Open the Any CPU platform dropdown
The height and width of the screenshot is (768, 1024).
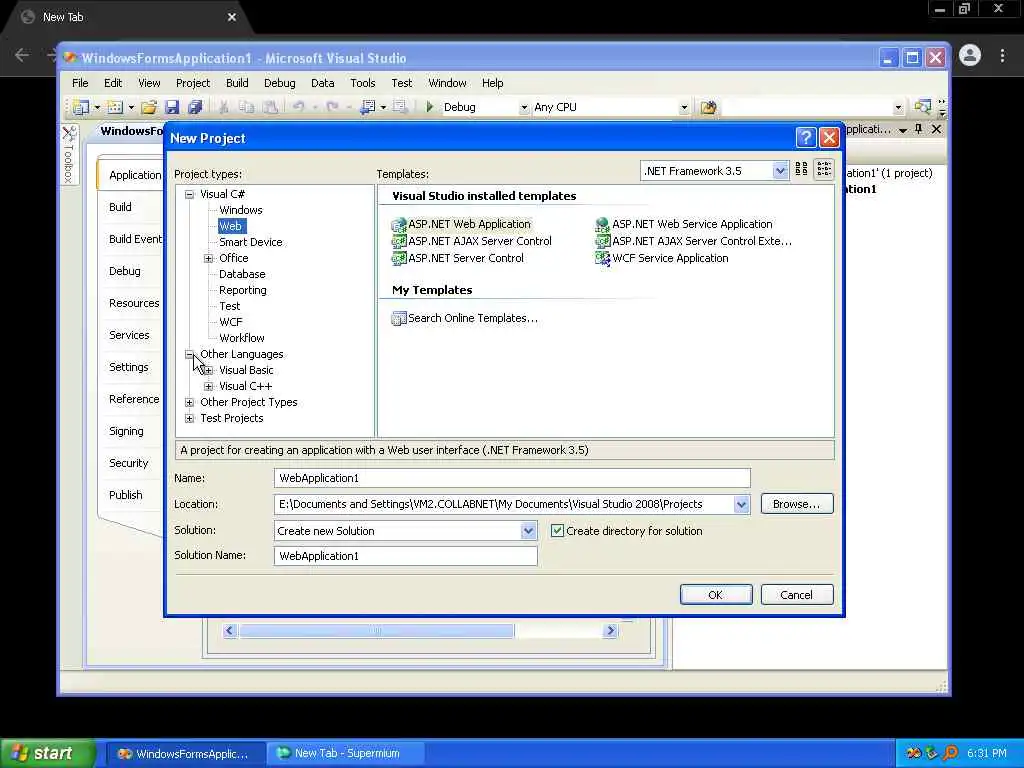(x=684, y=107)
